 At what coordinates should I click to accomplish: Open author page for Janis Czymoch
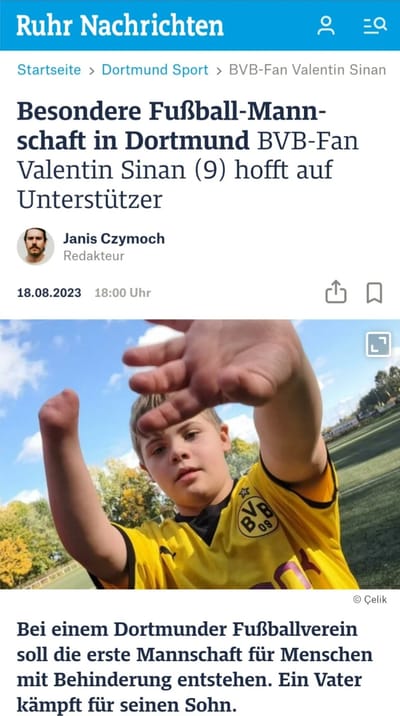tap(114, 238)
